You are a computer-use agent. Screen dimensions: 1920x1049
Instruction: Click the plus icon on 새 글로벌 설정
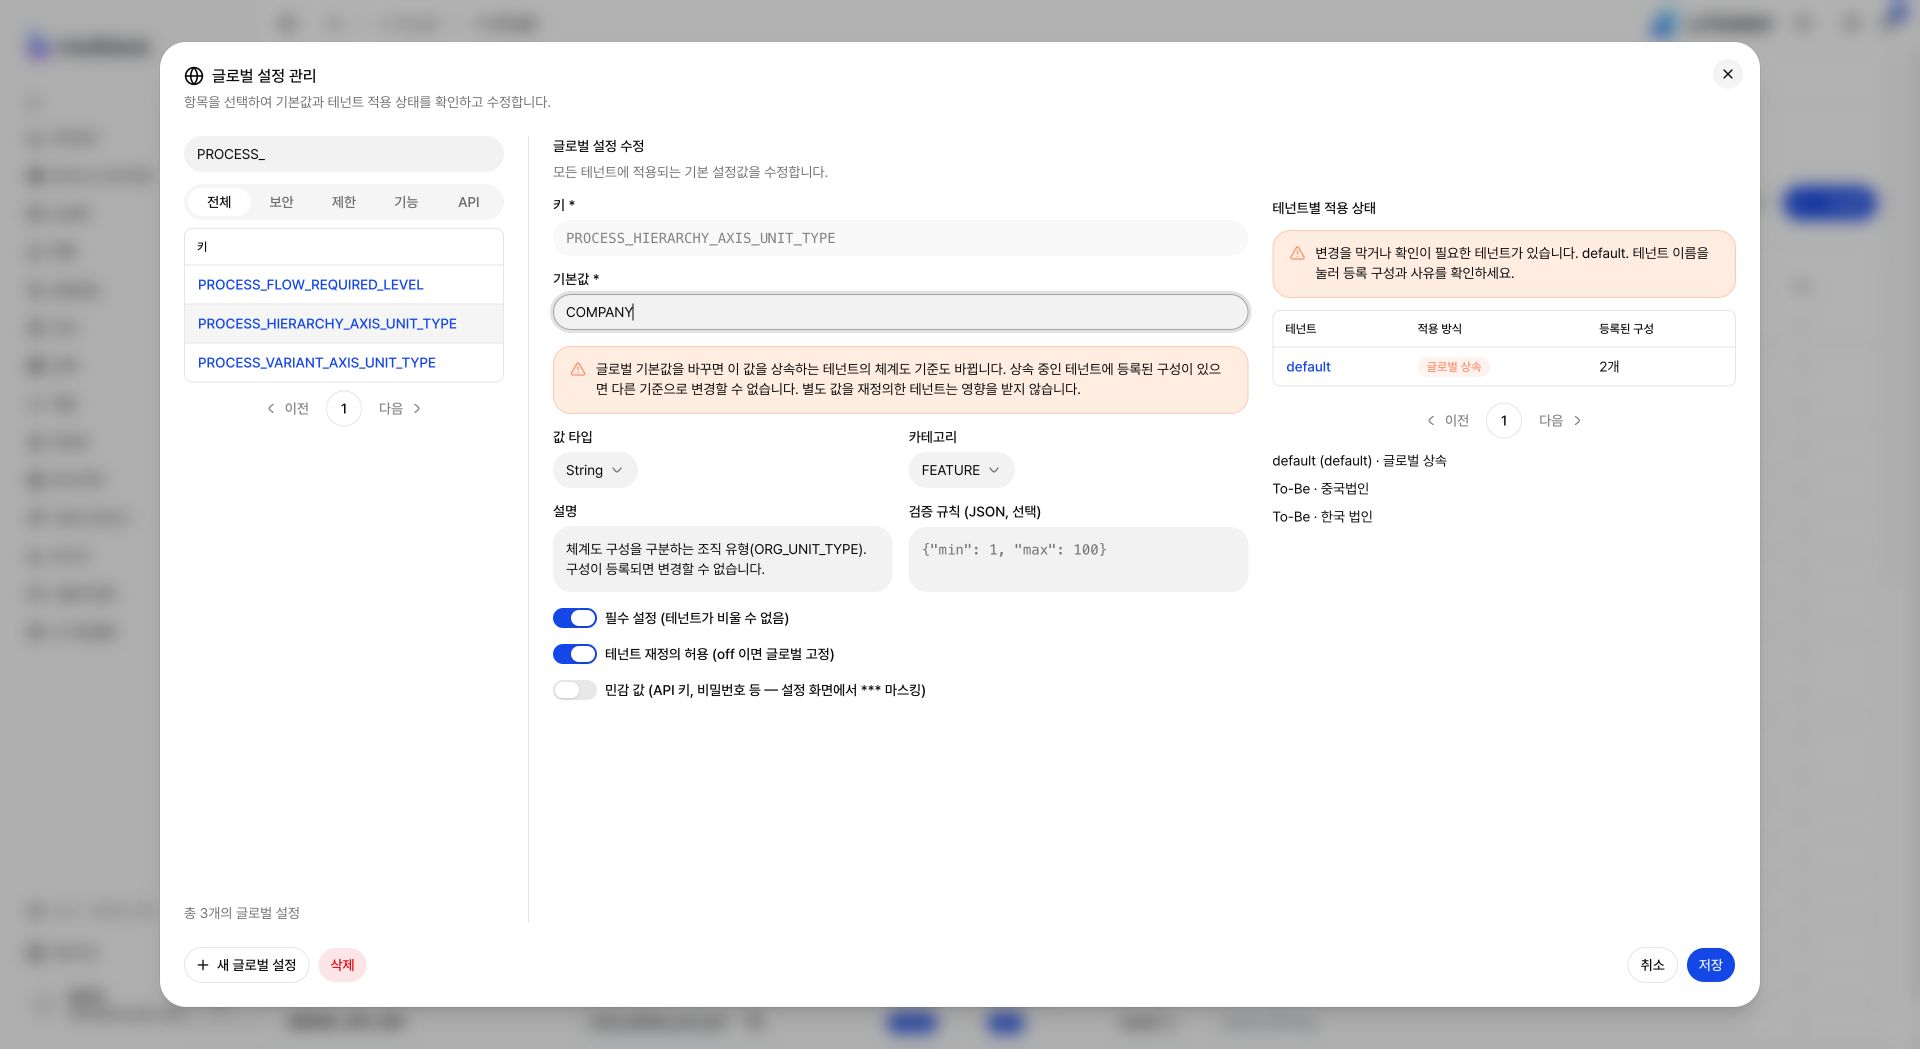203,965
